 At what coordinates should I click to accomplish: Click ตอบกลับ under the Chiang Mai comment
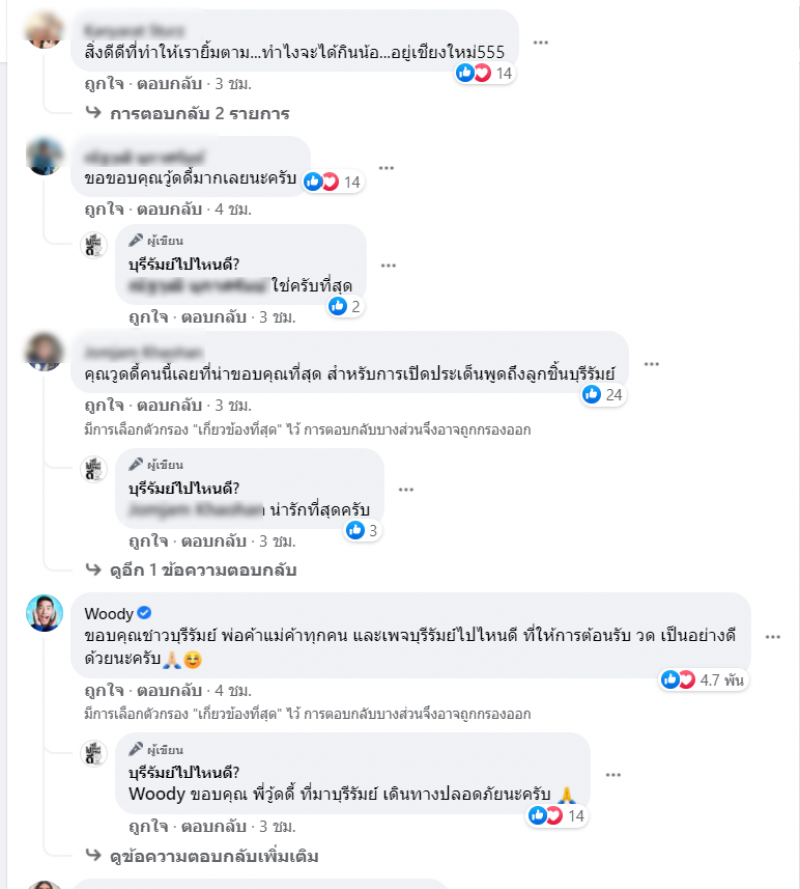coord(169,84)
